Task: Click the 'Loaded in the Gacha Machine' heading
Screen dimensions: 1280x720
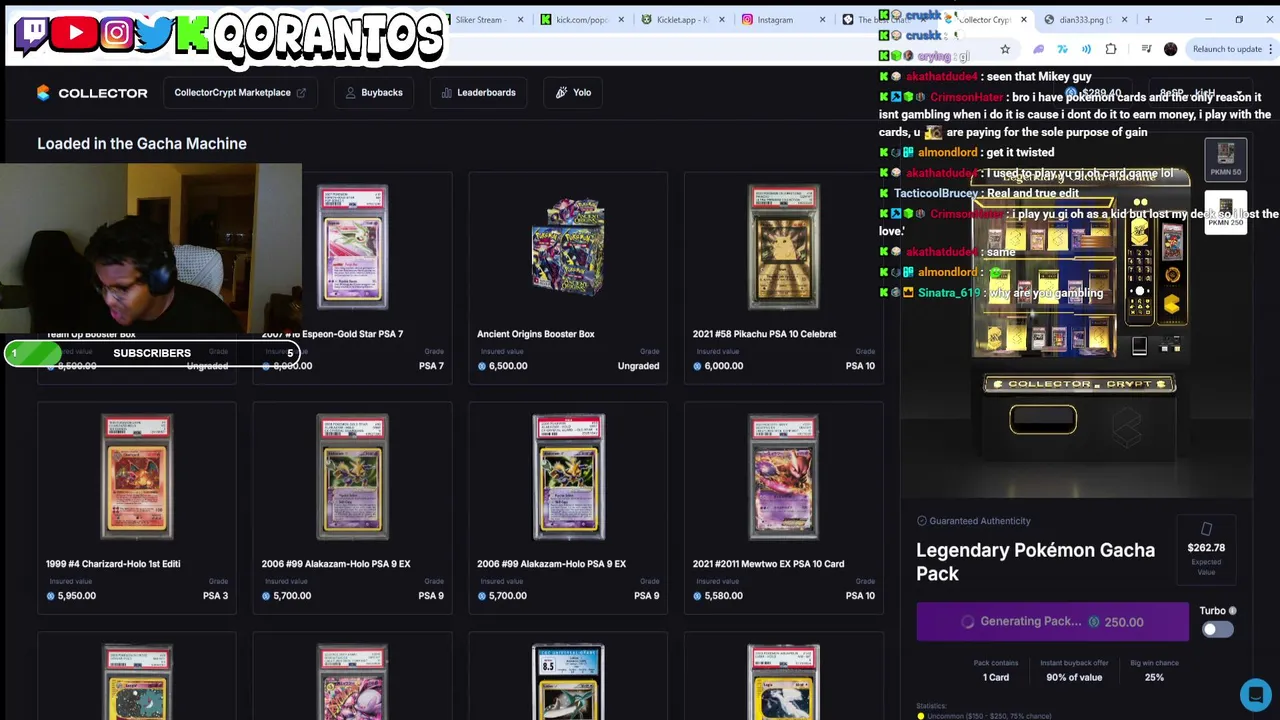Action: click(x=142, y=144)
